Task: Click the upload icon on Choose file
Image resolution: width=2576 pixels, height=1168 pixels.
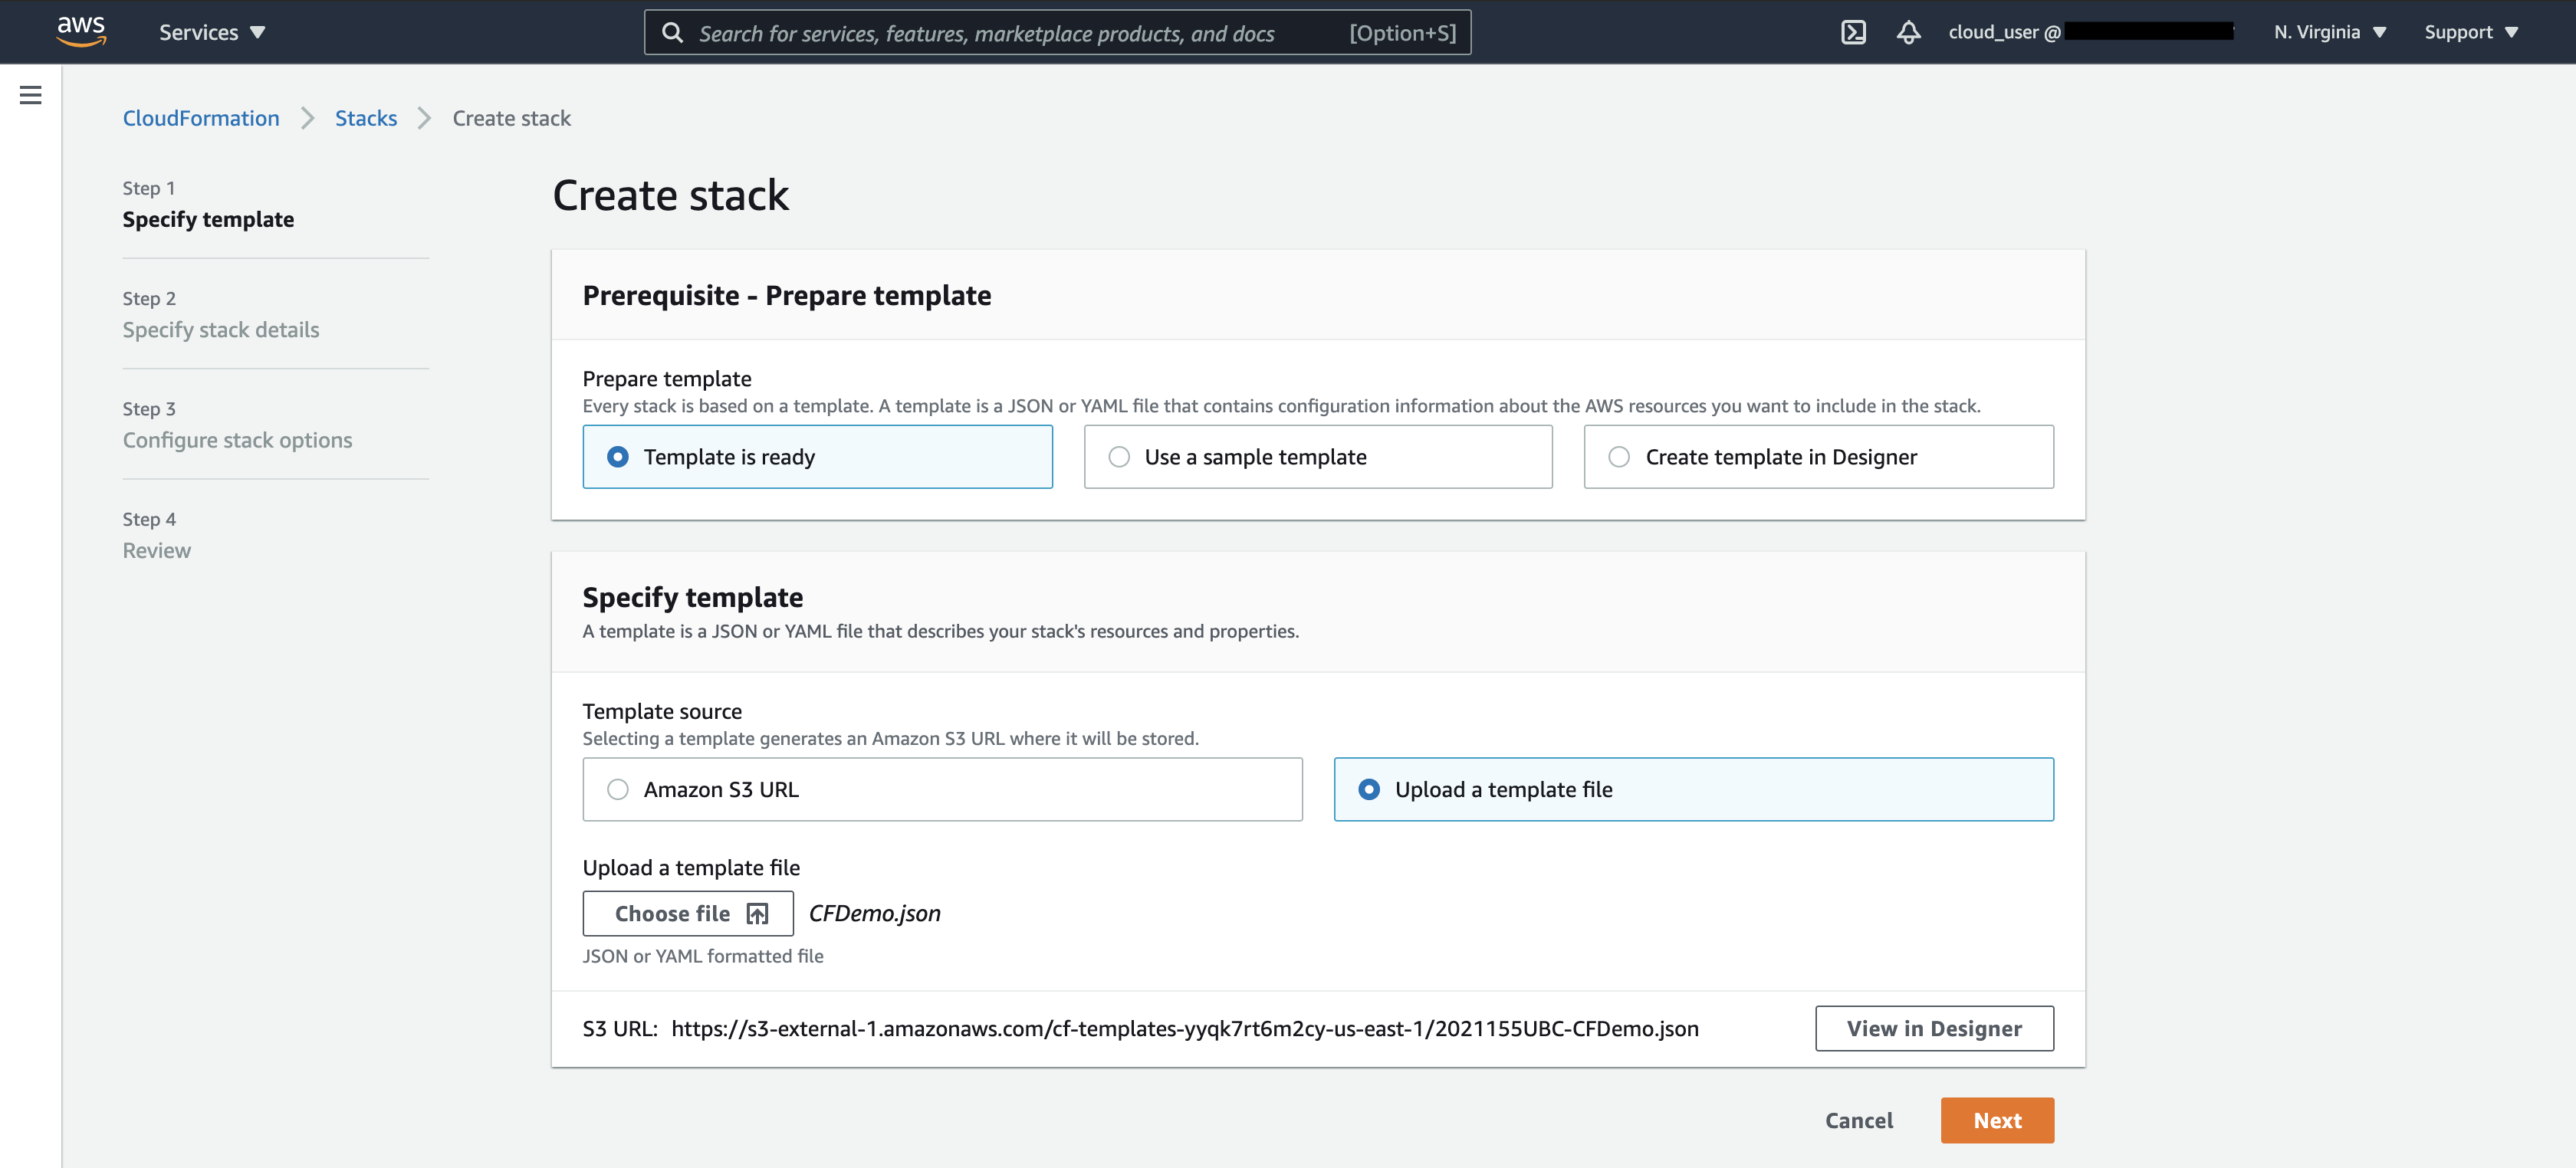Action: [758, 913]
